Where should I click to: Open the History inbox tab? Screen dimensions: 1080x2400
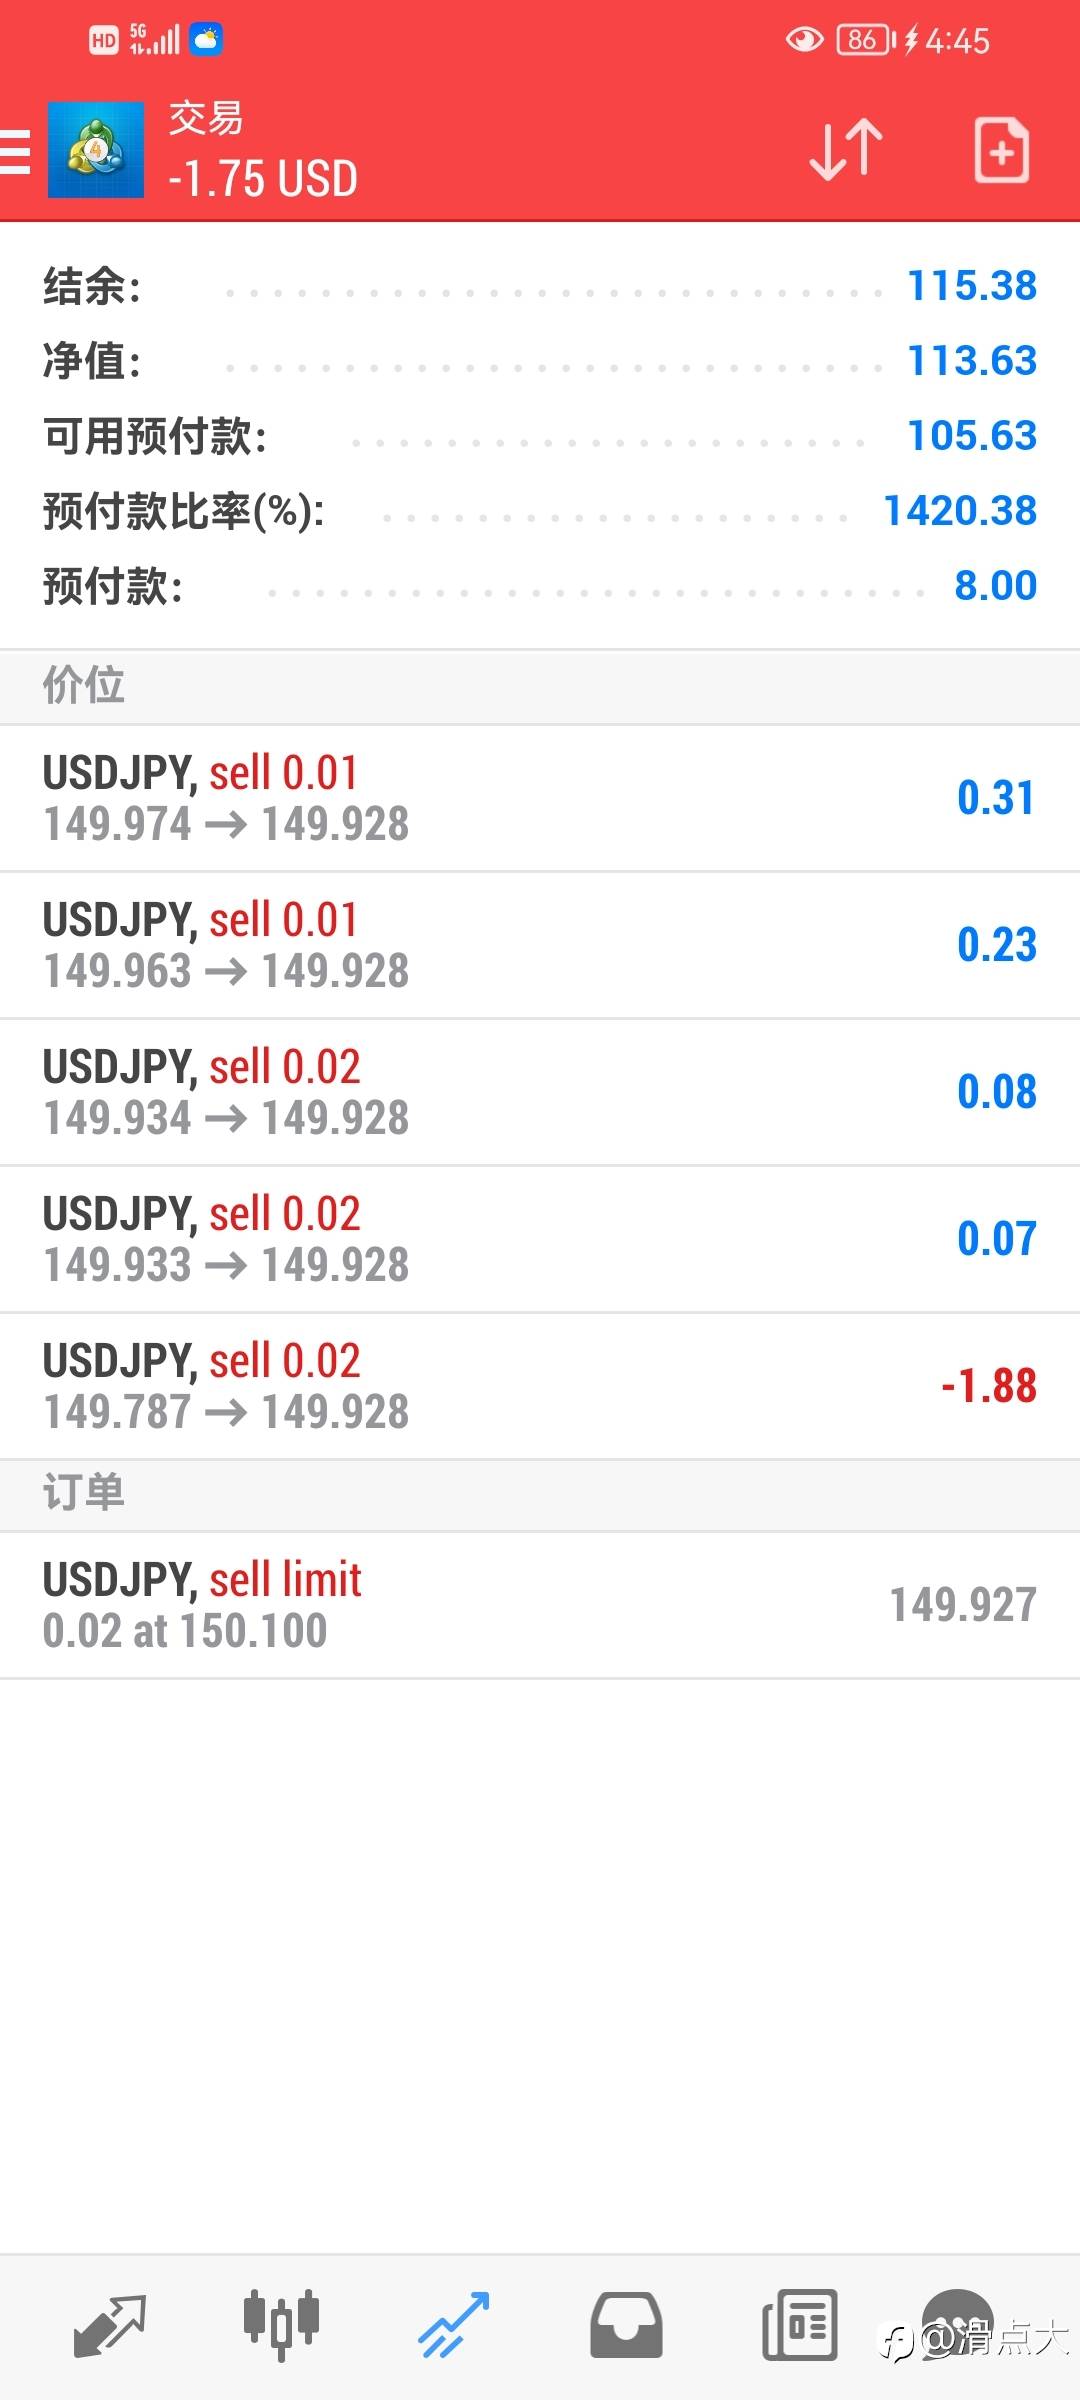(626, 2325)
